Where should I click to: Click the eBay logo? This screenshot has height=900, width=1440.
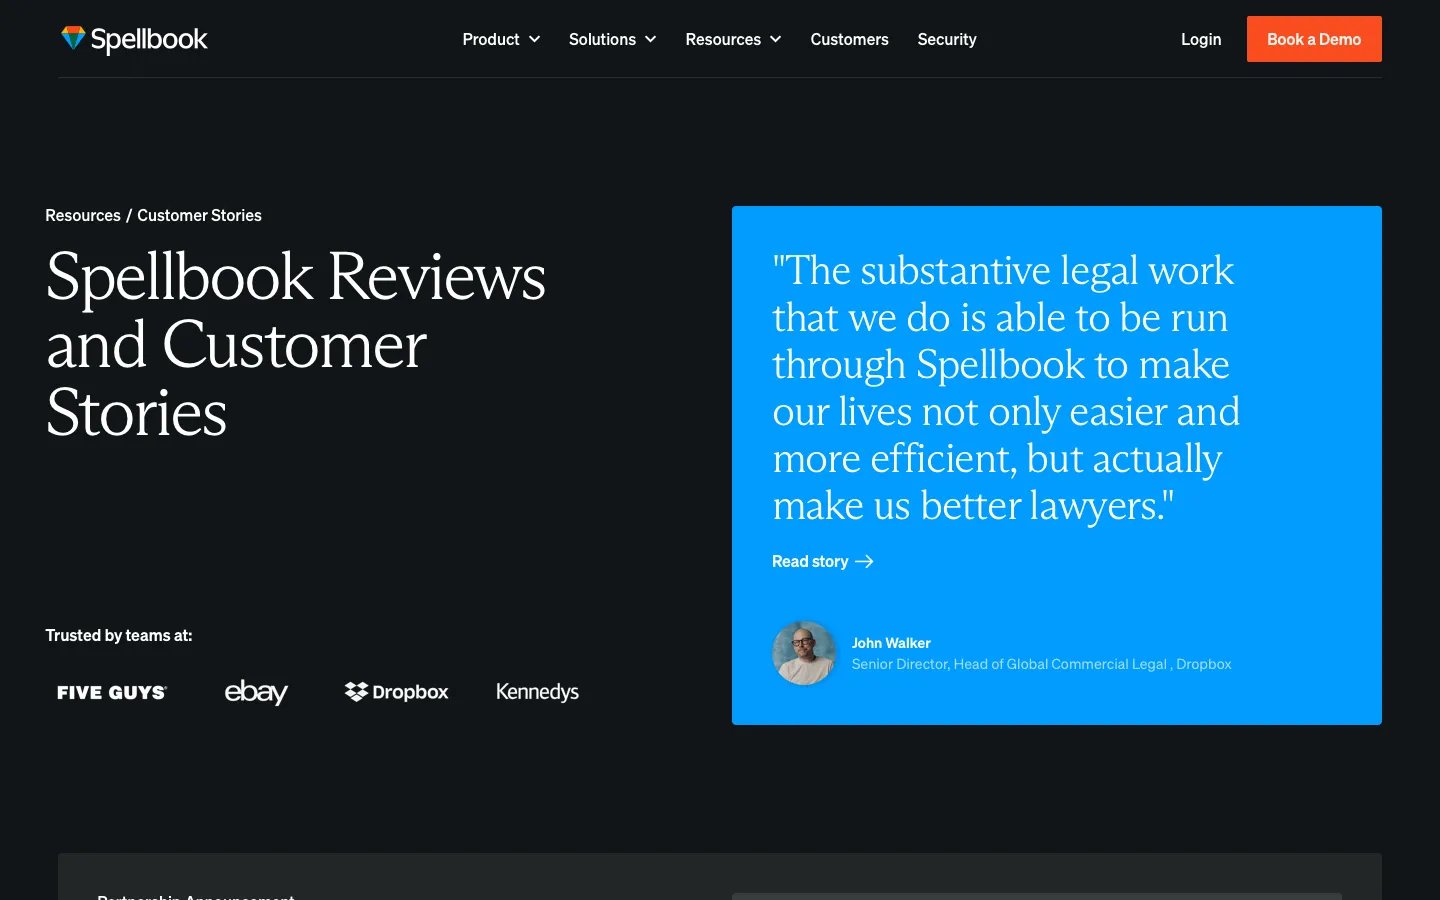pyautogui.click(x=256, y=692)
